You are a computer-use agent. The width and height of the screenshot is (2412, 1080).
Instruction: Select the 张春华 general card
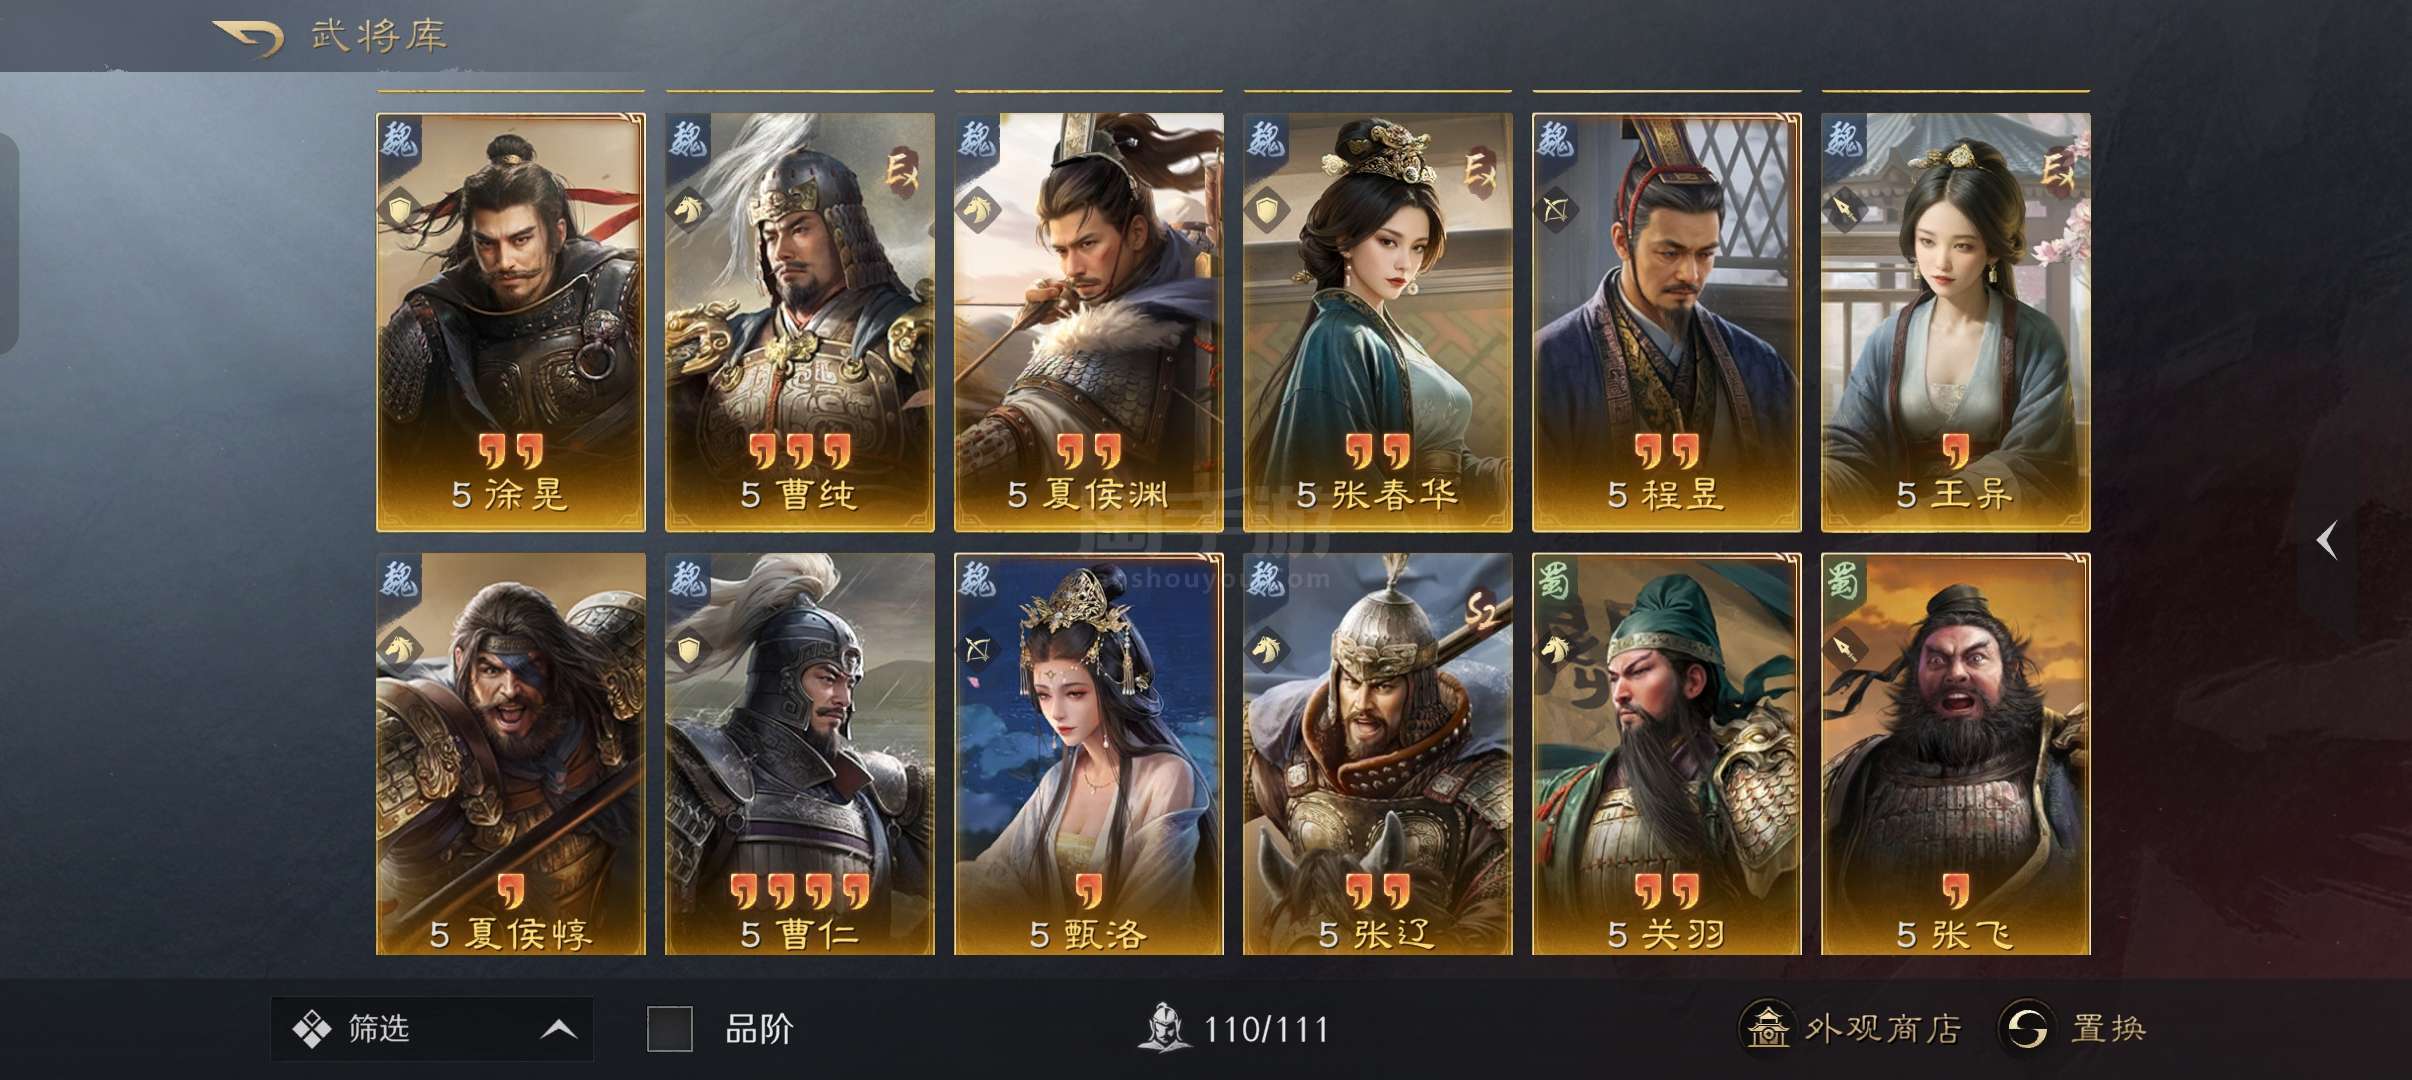(1378, 322)
